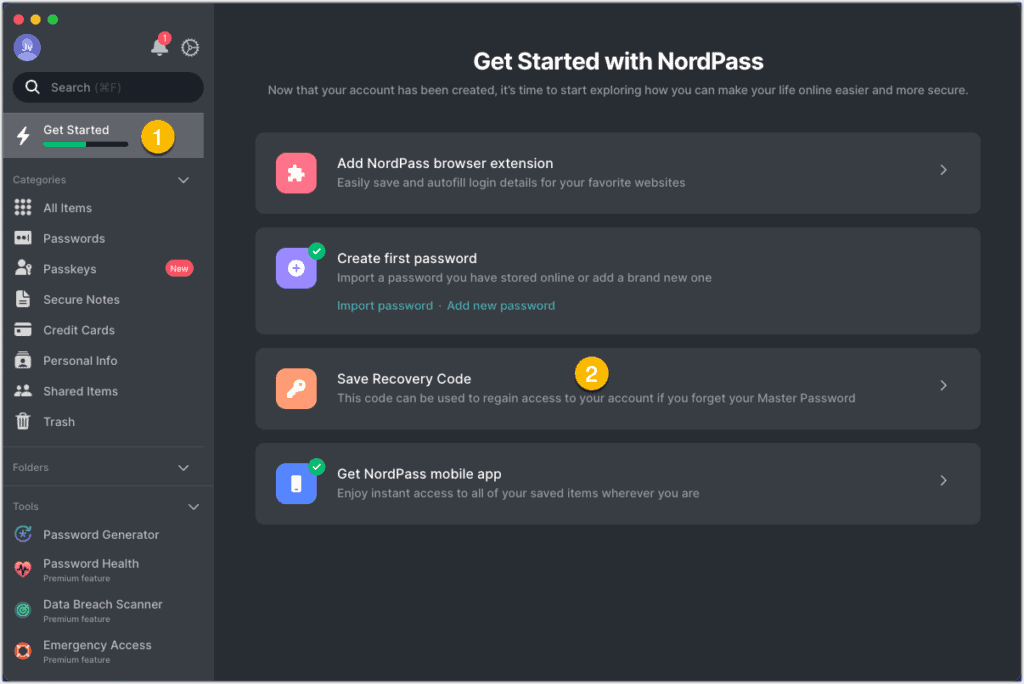
Task: Click the Emergency Access lifebuoy icon
Action: click(23, 651)
